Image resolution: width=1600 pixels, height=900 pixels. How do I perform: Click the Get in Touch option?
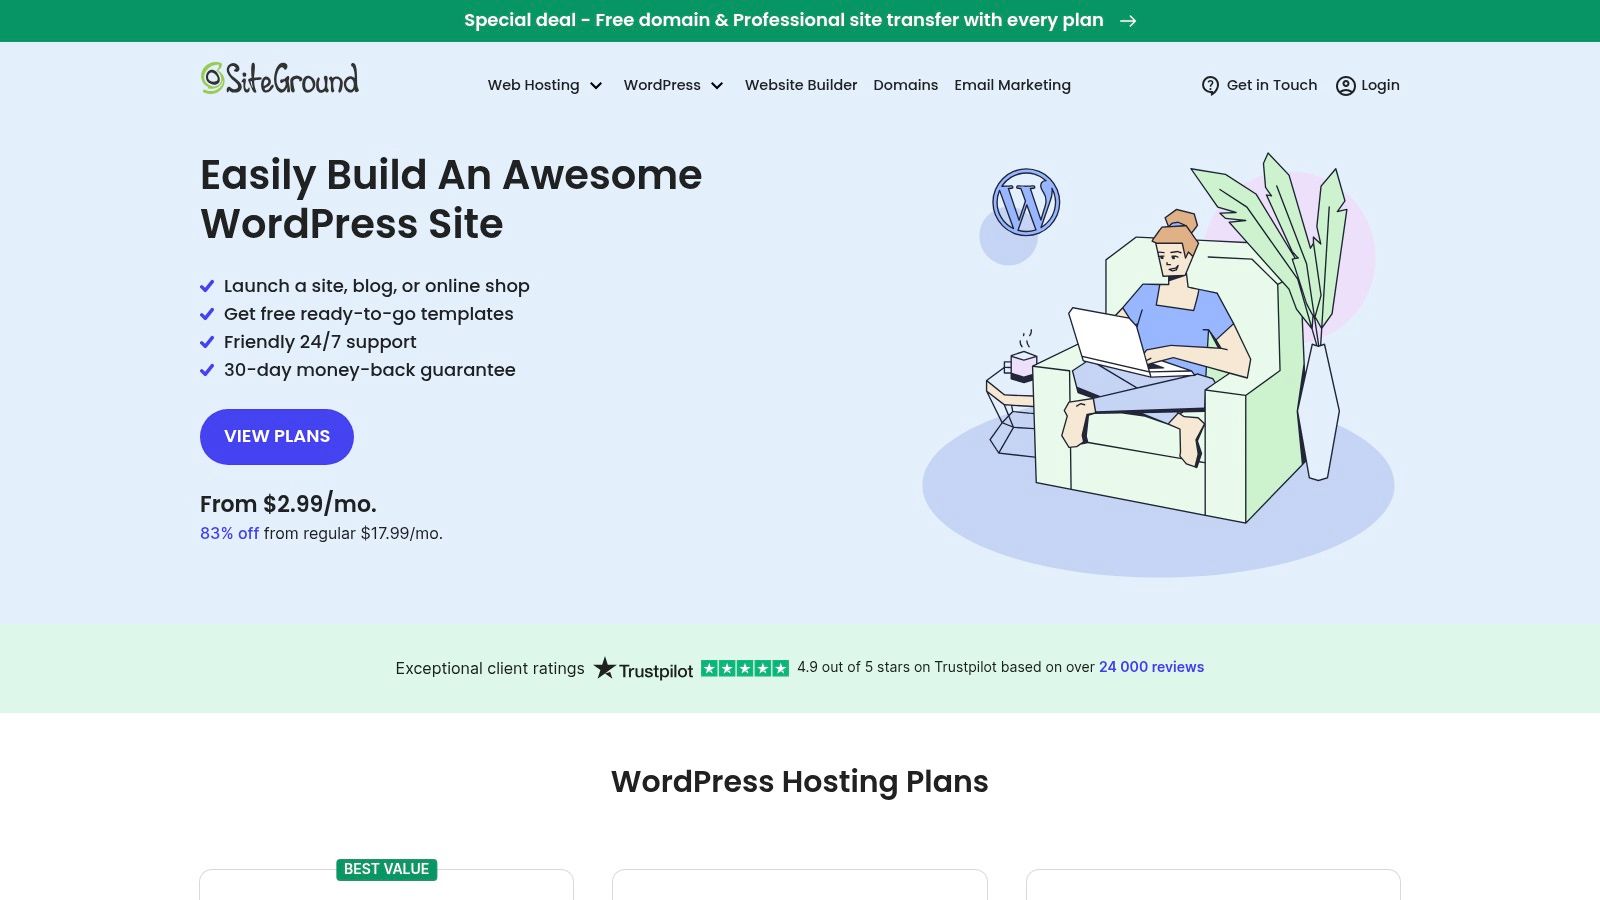1271,85
